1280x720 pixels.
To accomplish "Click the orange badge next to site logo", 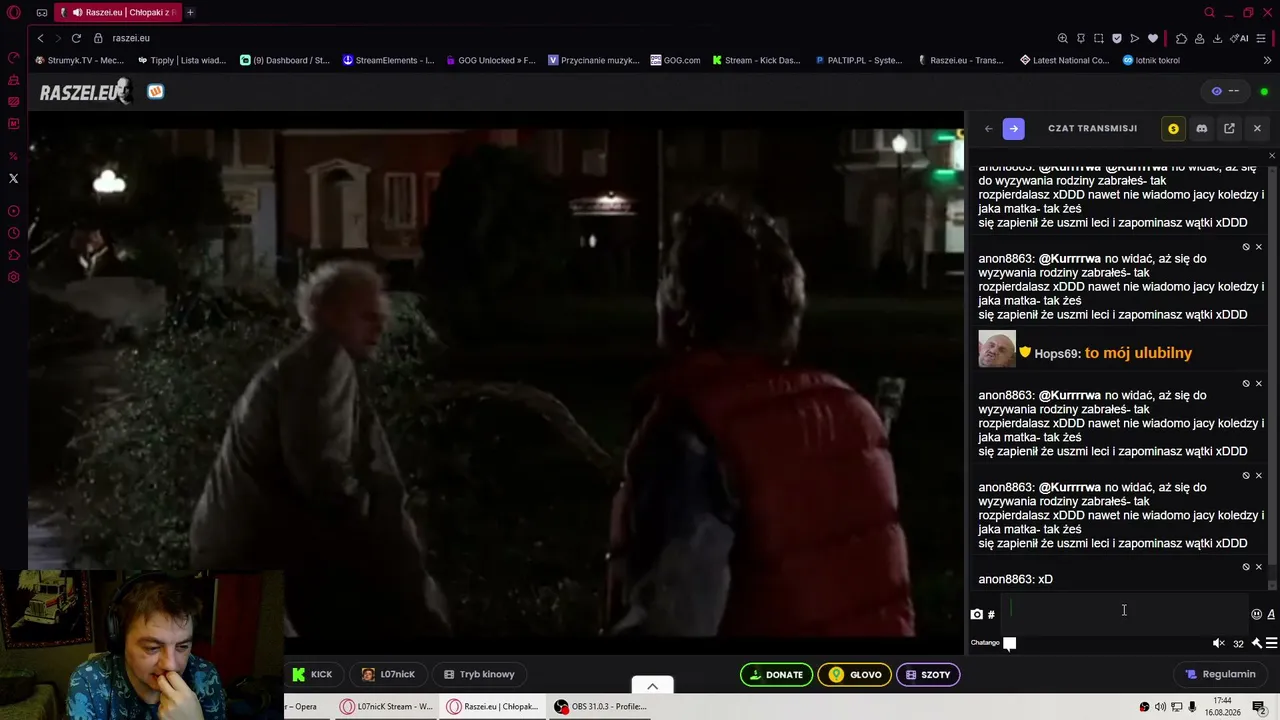I will [155, 92].
